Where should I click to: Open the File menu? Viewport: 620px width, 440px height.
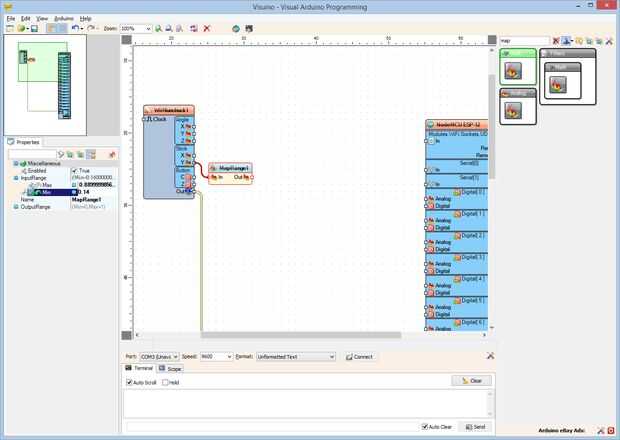click(x=11, y=19)
